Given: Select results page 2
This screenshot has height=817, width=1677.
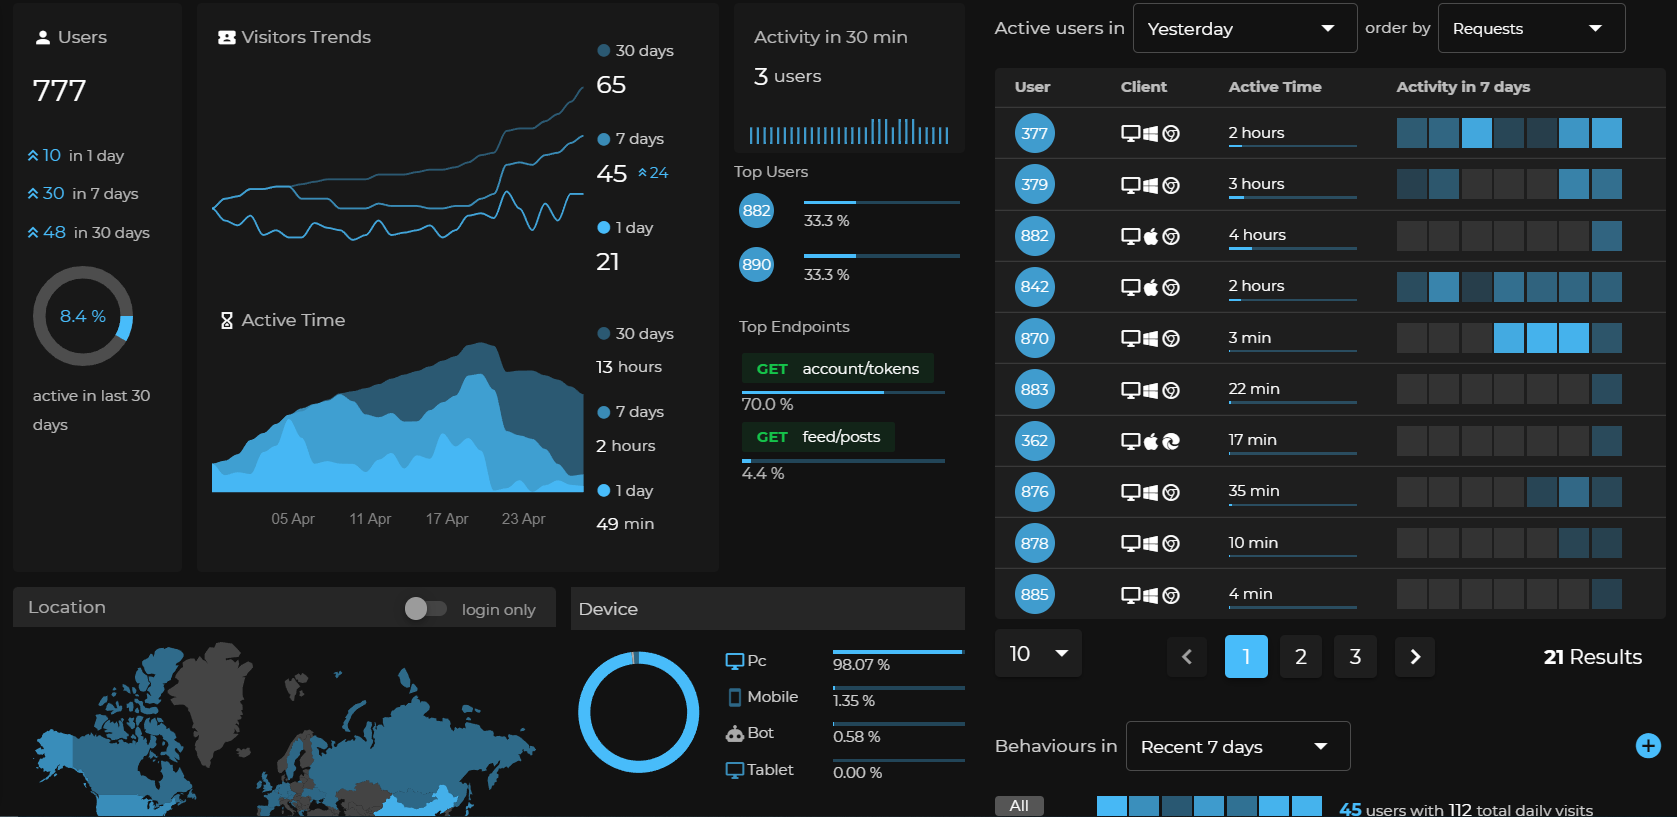Looking at the screenshot, I should [1301, 657].
